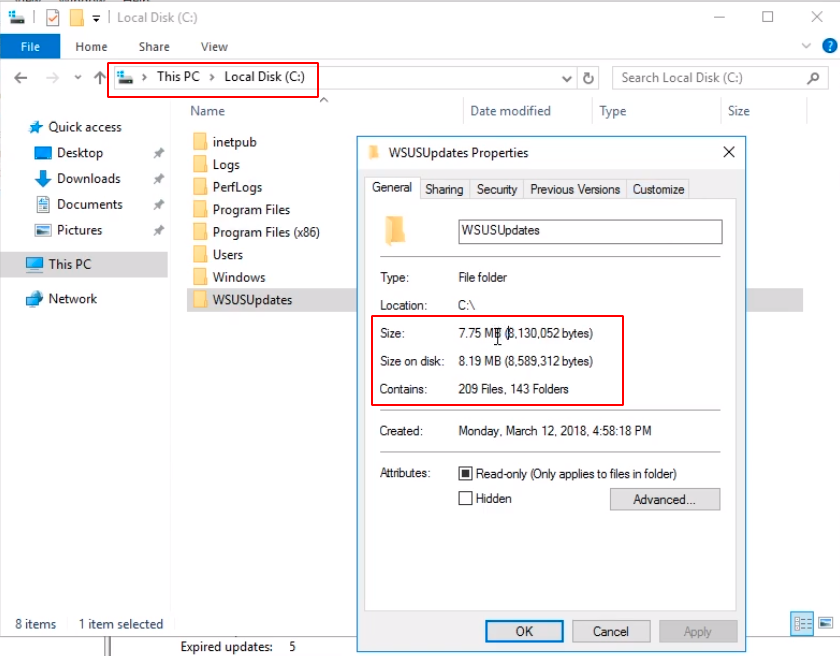Image resolution: width=840 pixels, height=656 pixels.
Task: Open Documents in the navigation pane
Action: 89,204
